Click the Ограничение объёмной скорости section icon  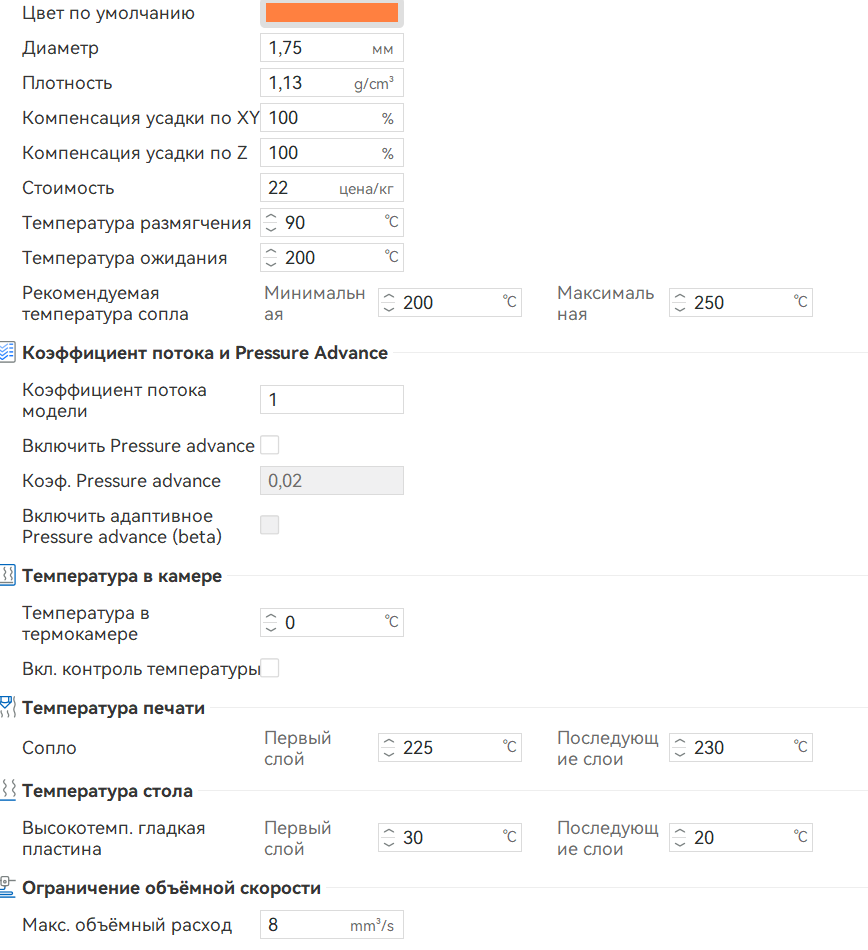click(7, 887)
